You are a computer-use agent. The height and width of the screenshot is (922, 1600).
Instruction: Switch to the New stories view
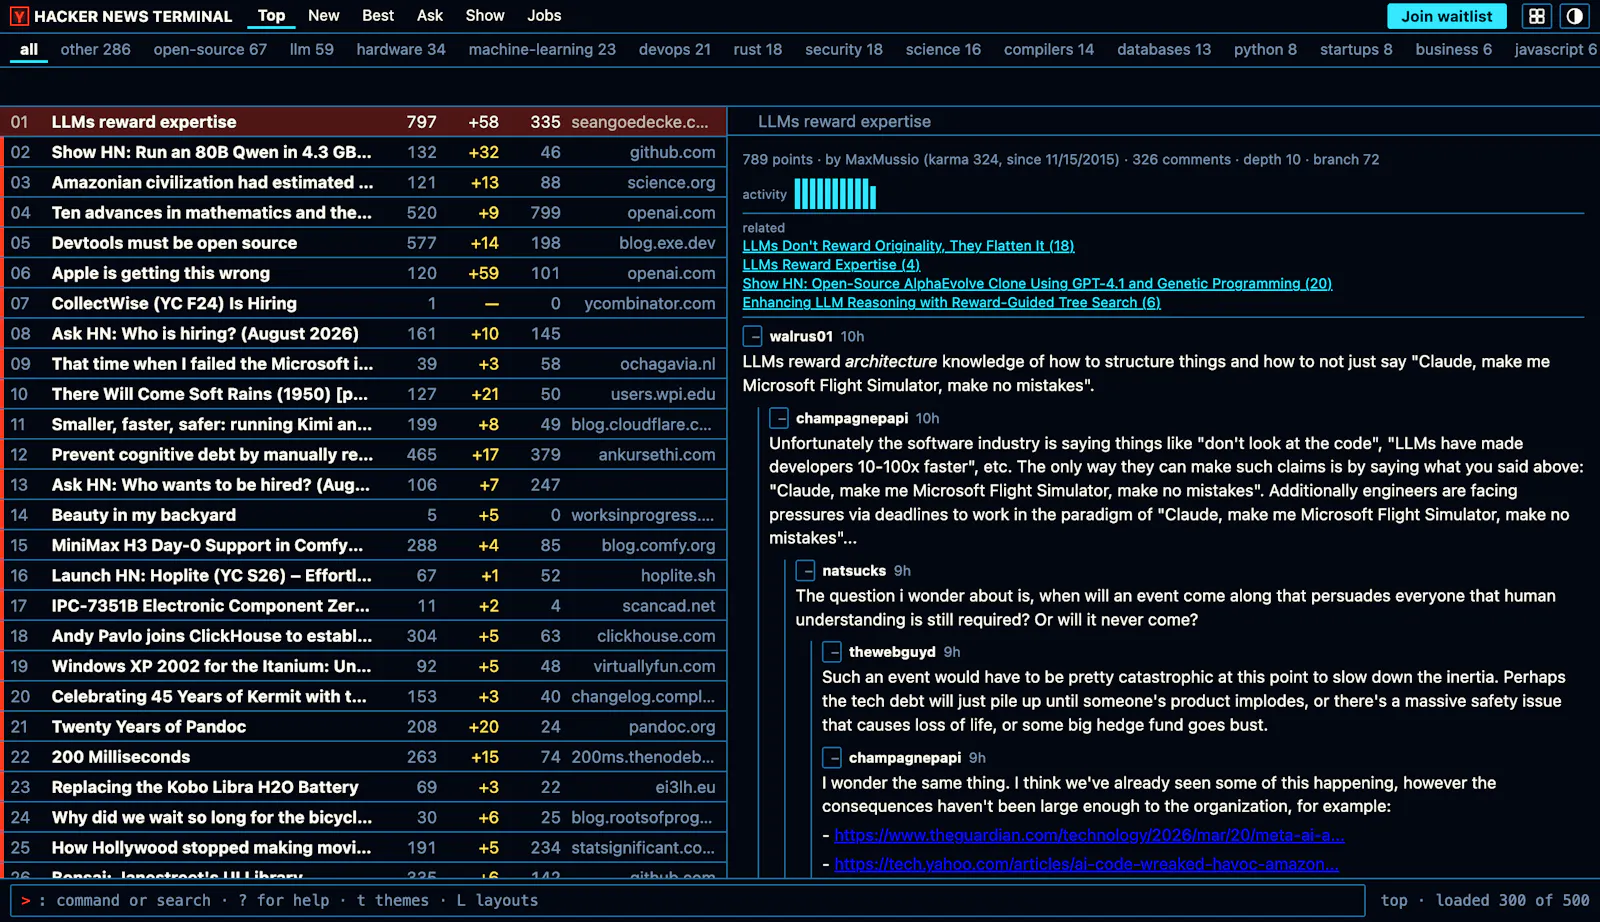323,16
